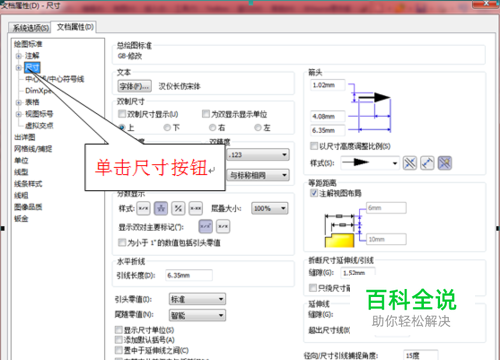Viewport: 500px width, 360px height.
Task: Click the 6.35mm arrow length field
Action: [x=328, y=130]
